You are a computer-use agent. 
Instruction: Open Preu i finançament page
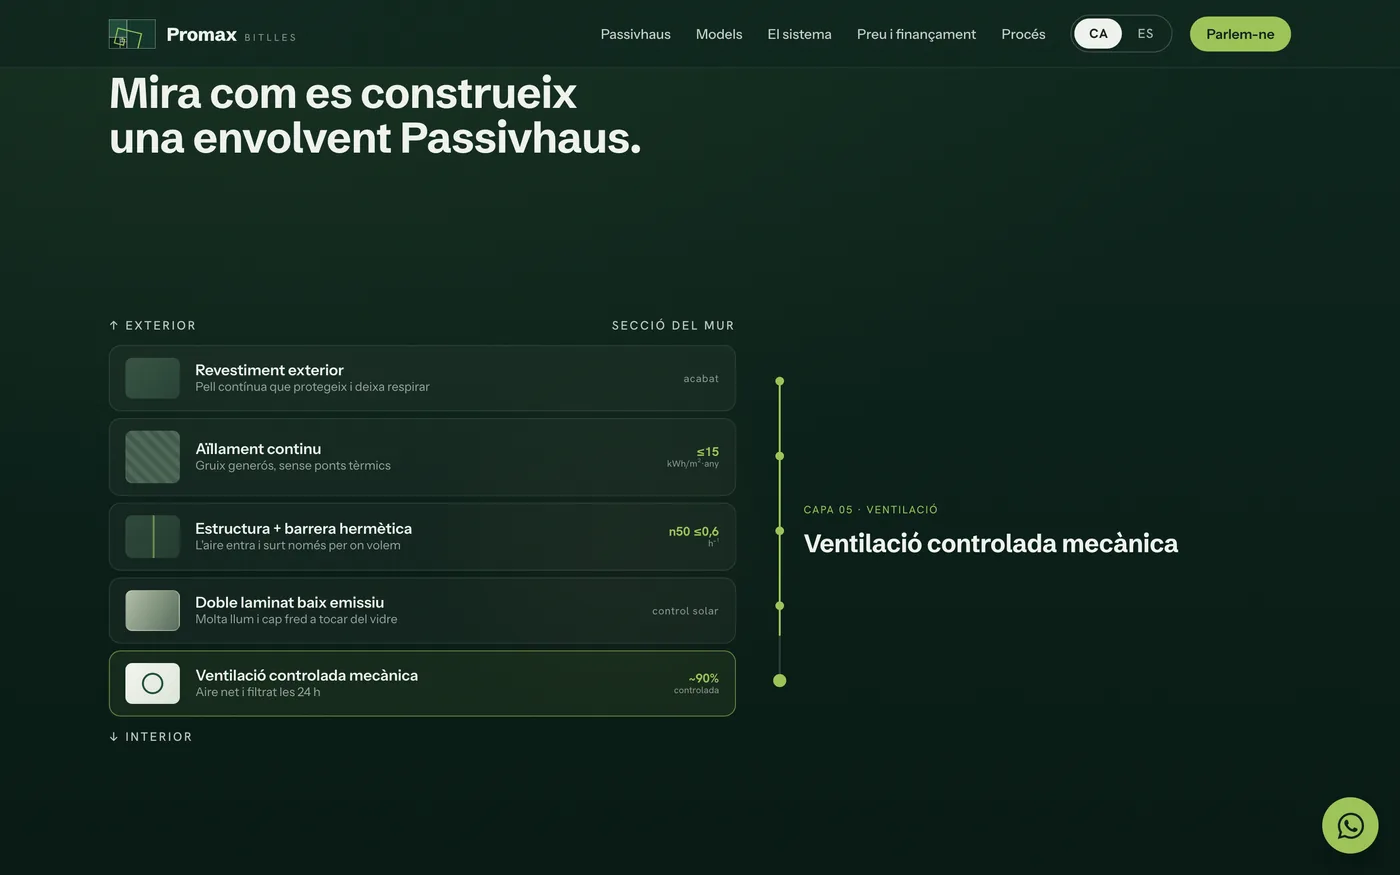pyautogui.click(x=916, y=34)
